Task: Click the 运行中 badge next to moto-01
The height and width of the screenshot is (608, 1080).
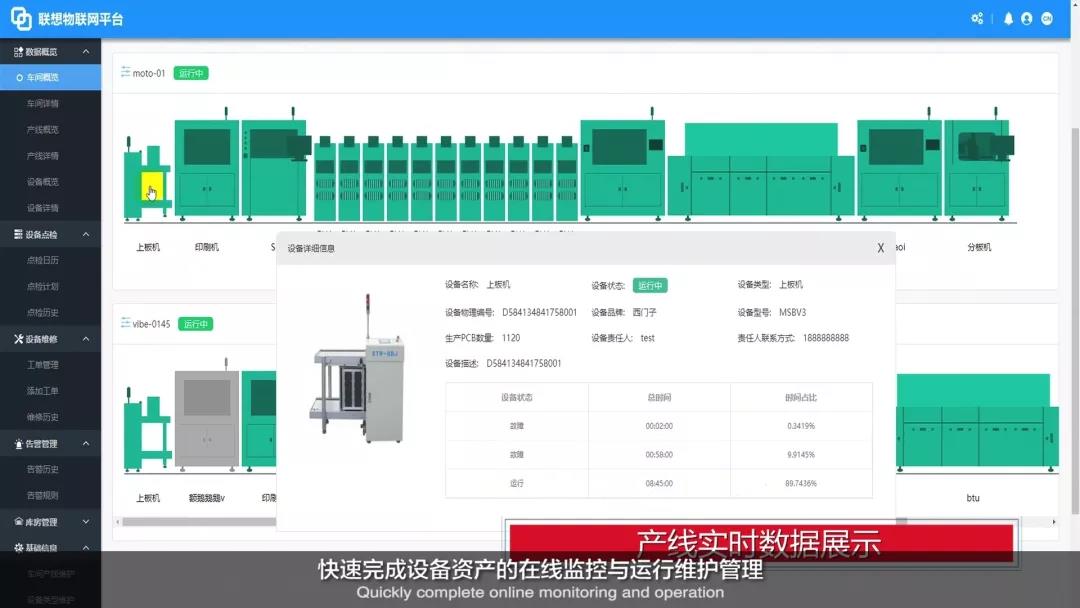Action: tap(191, 73)
